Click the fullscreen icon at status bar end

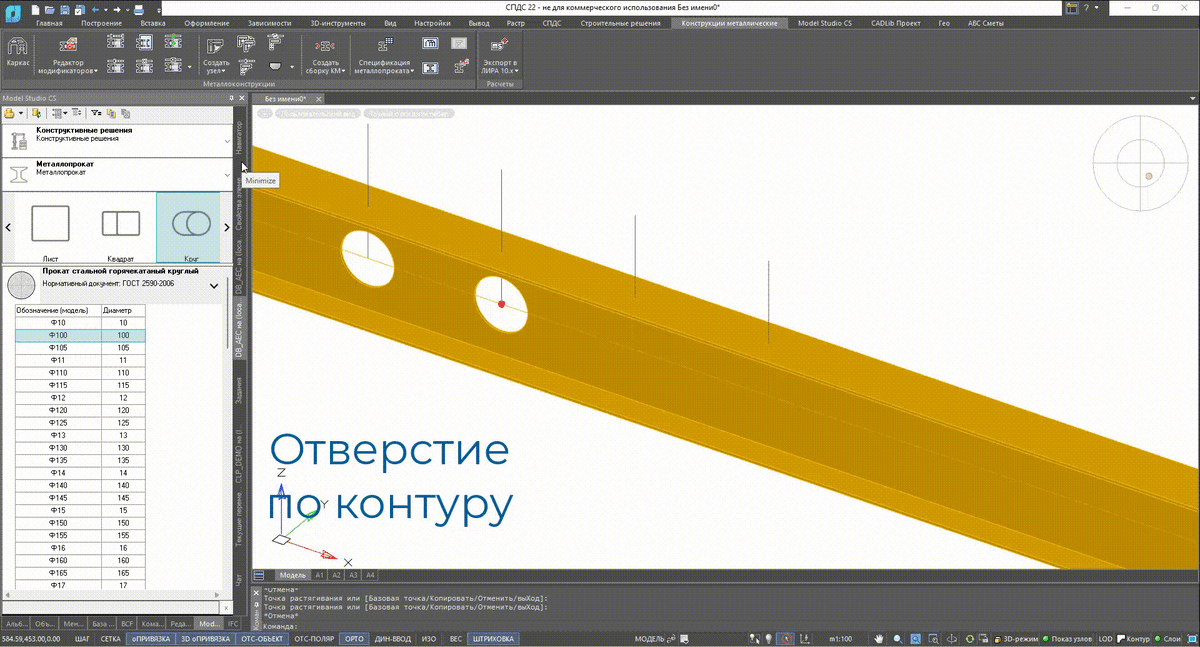tap(1192, 638)
